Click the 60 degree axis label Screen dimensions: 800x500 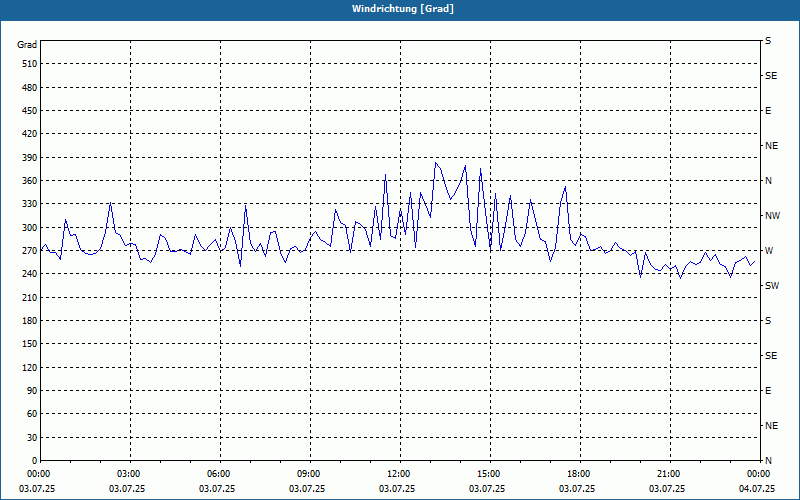32,414
